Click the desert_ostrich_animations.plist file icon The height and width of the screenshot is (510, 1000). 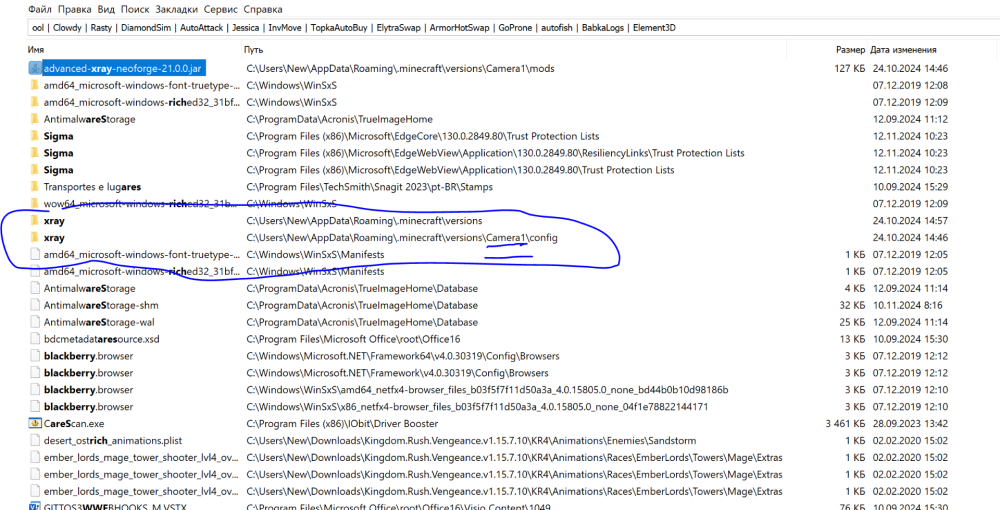(34, 441)
